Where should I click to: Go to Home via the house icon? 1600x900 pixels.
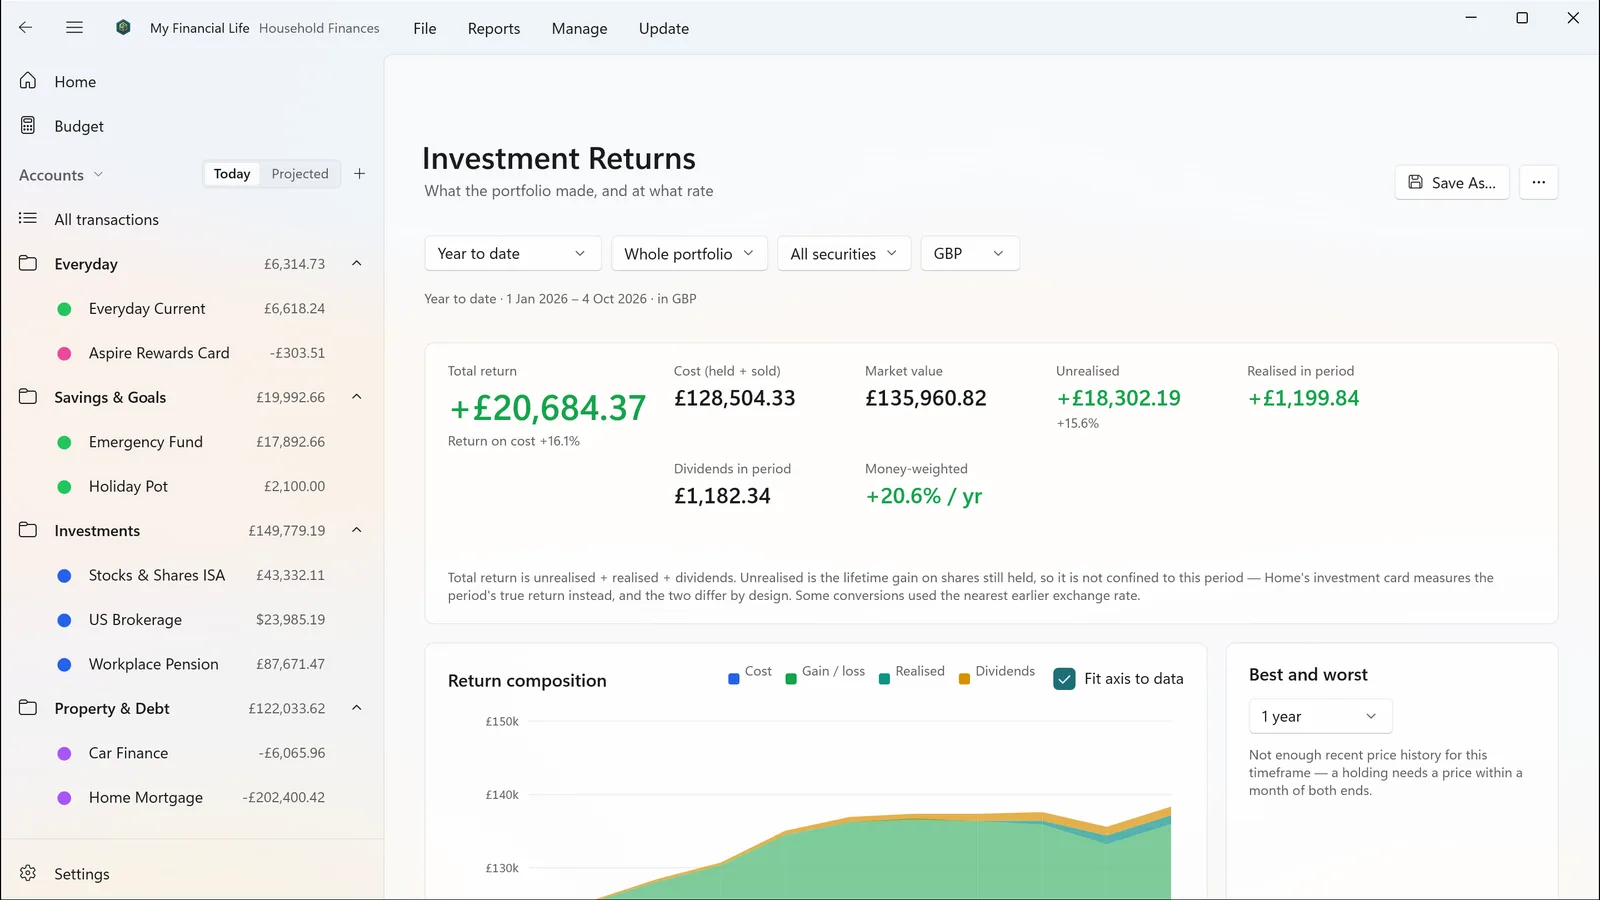coord(28,81)
